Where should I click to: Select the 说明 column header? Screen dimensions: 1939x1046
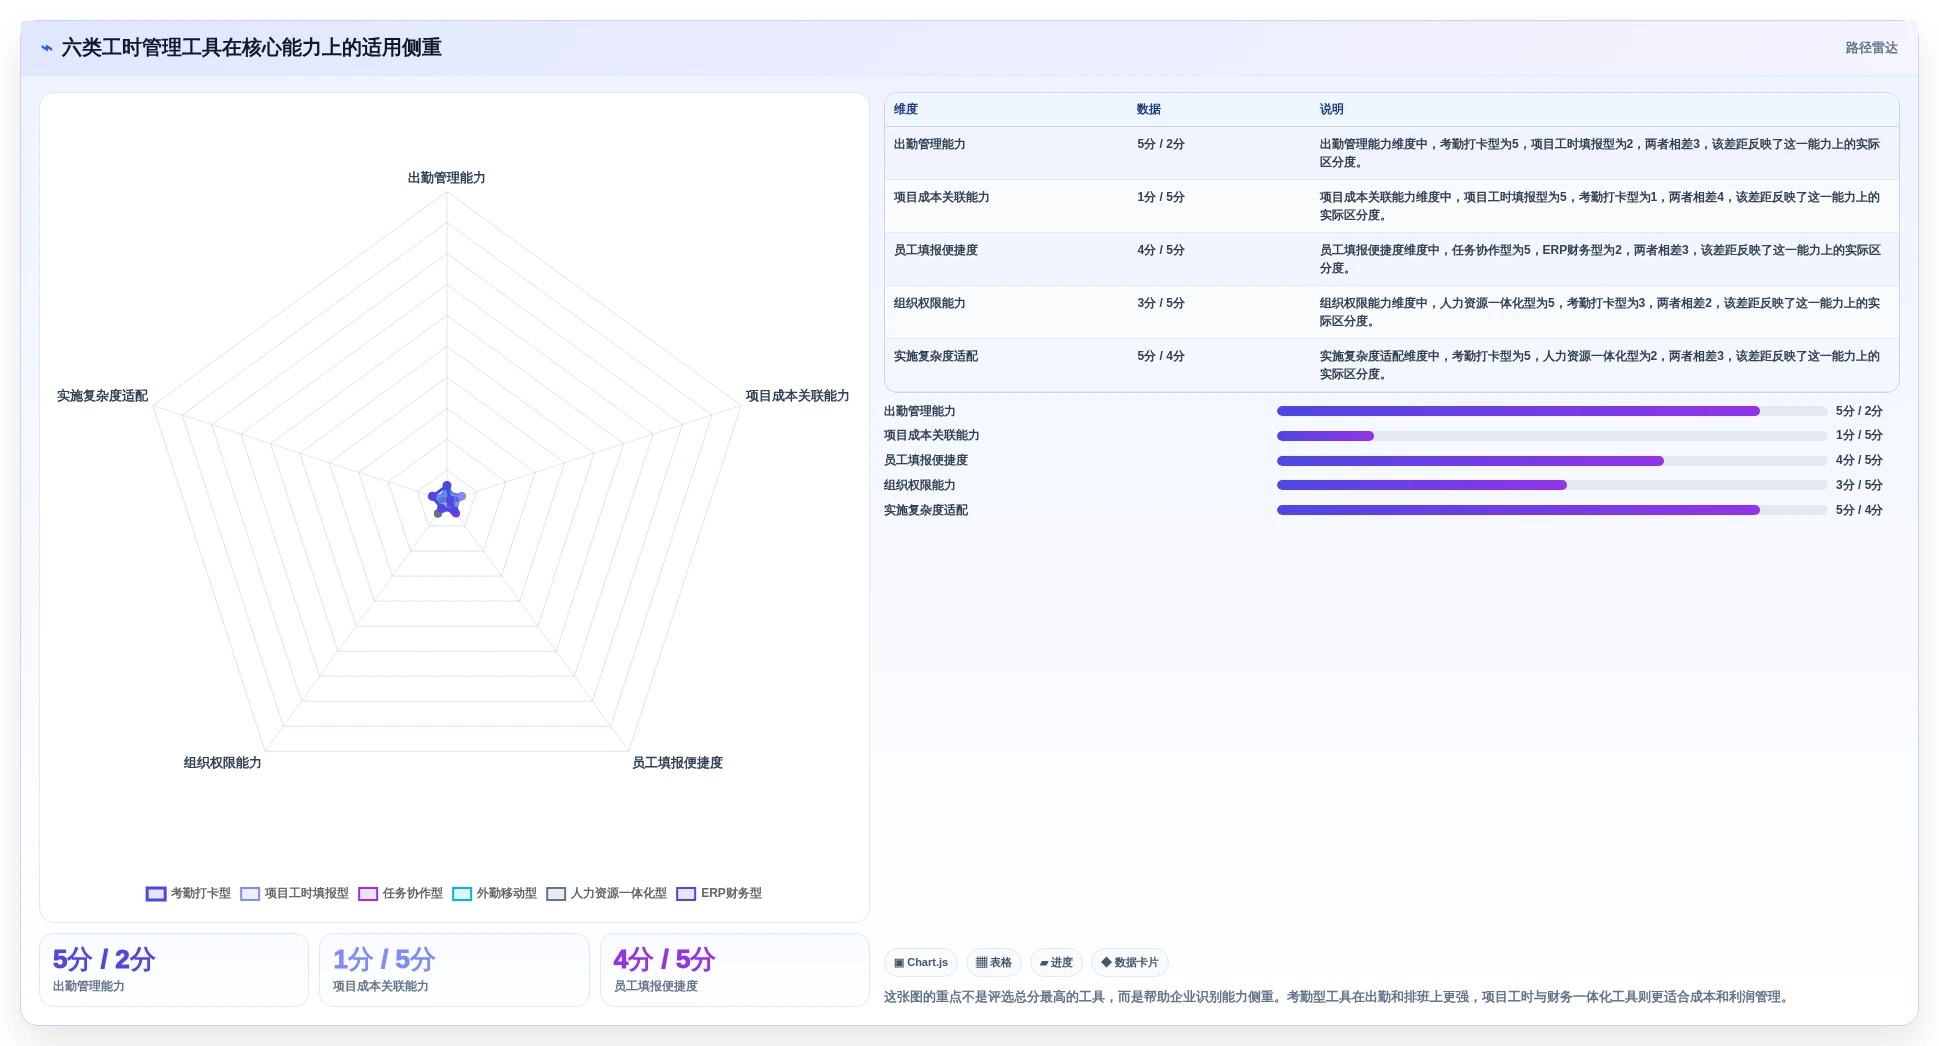(1331, 109)
